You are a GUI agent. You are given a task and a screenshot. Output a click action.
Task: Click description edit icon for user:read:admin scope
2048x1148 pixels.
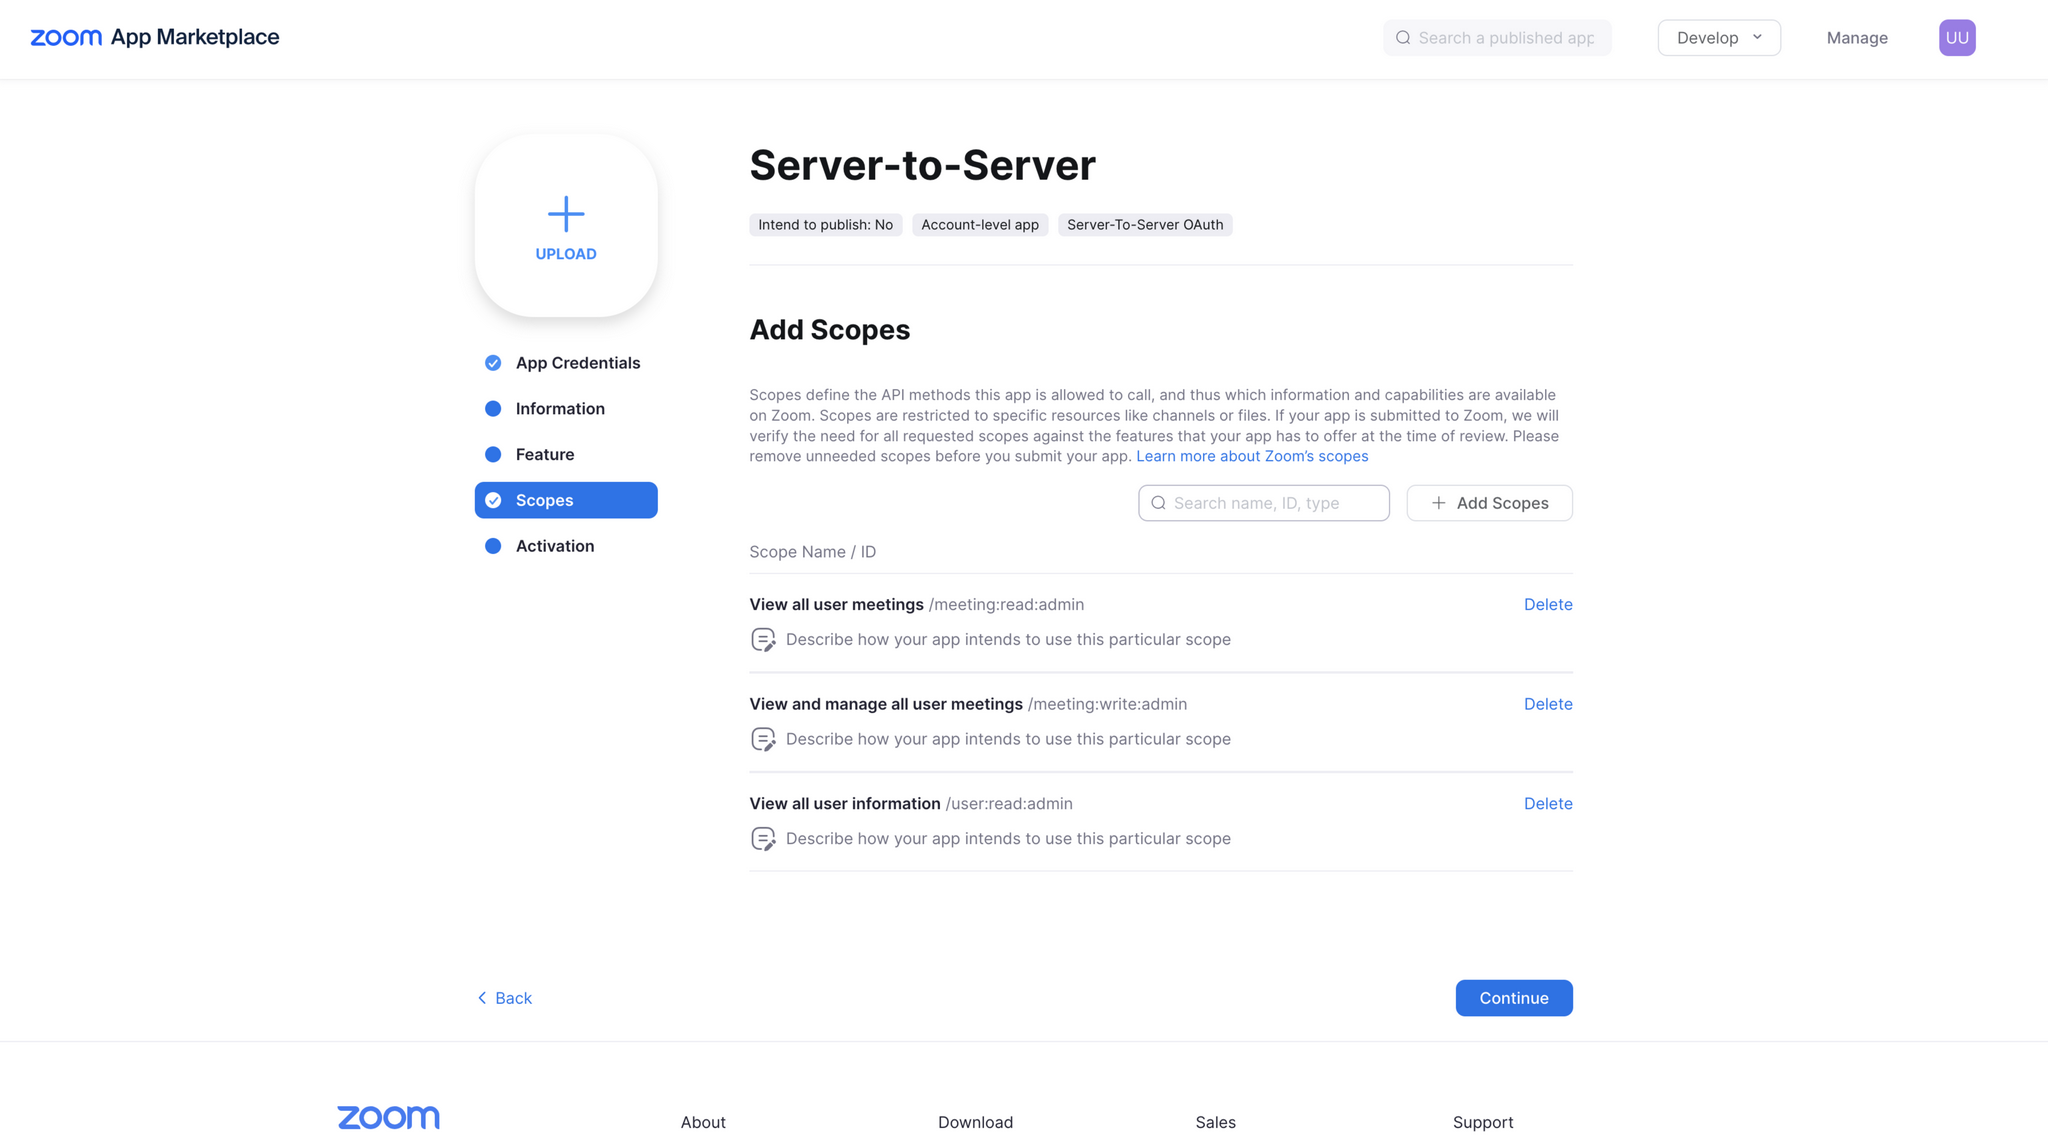click(763, 839)
